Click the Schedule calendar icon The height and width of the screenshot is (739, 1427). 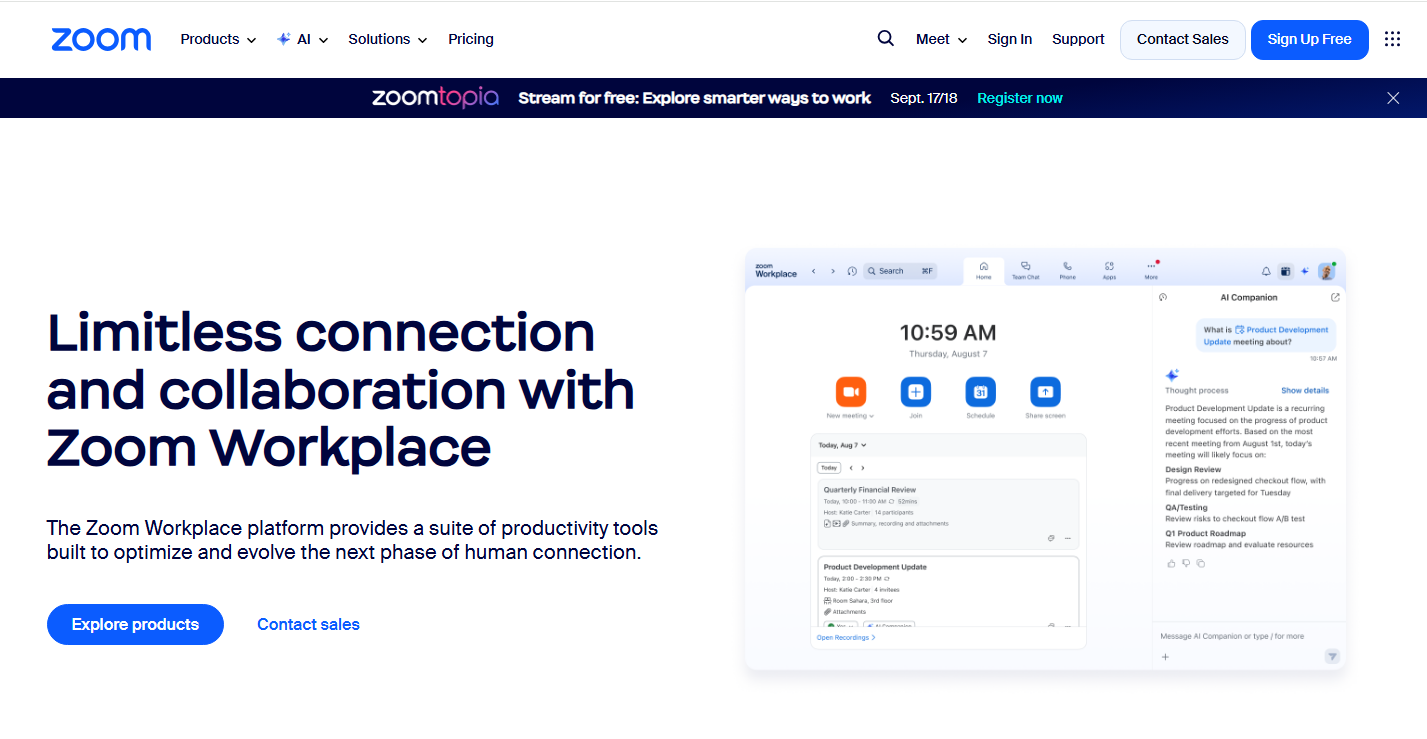980,391
